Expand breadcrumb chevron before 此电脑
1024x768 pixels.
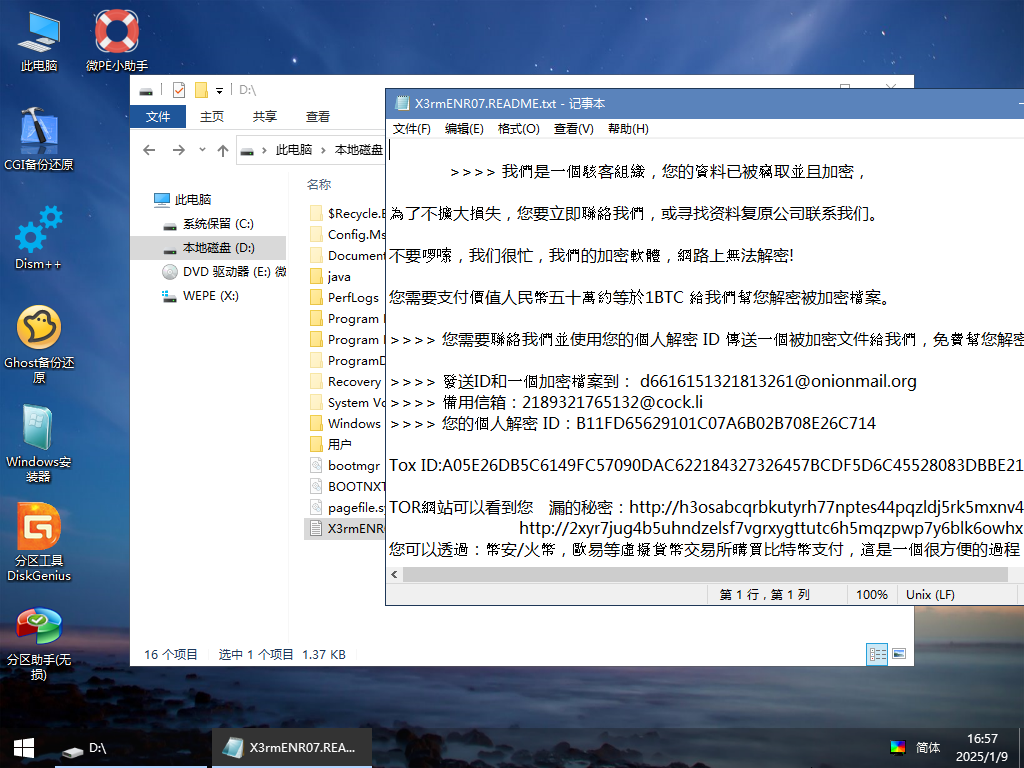click(264, 150)
